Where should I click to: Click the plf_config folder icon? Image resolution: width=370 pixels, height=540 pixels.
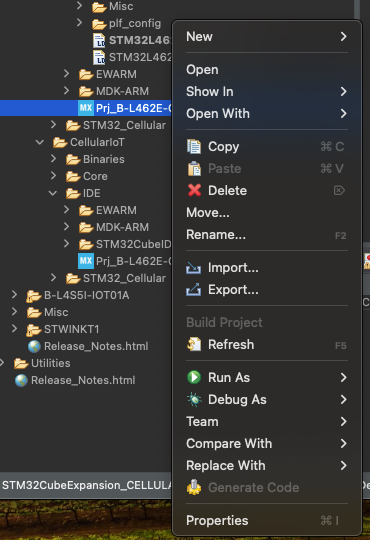point(99,23)
